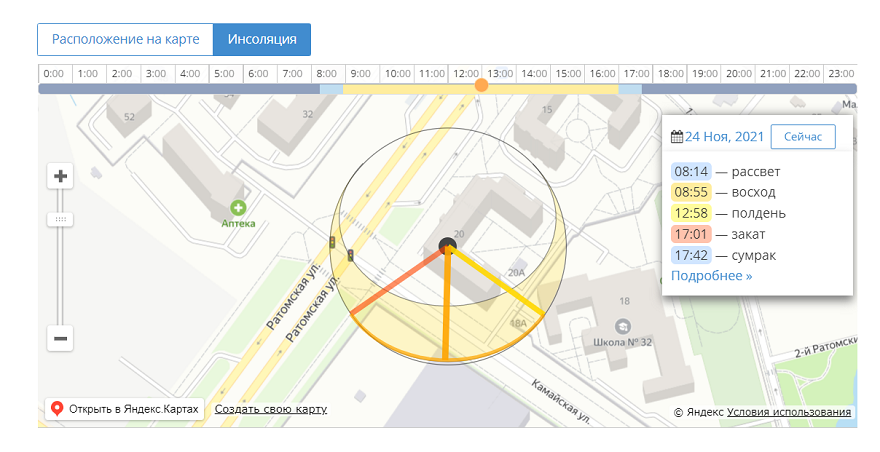880x452 pixels.
Task: Click the Школа № 32 school icon
Action: click(622, 327)
